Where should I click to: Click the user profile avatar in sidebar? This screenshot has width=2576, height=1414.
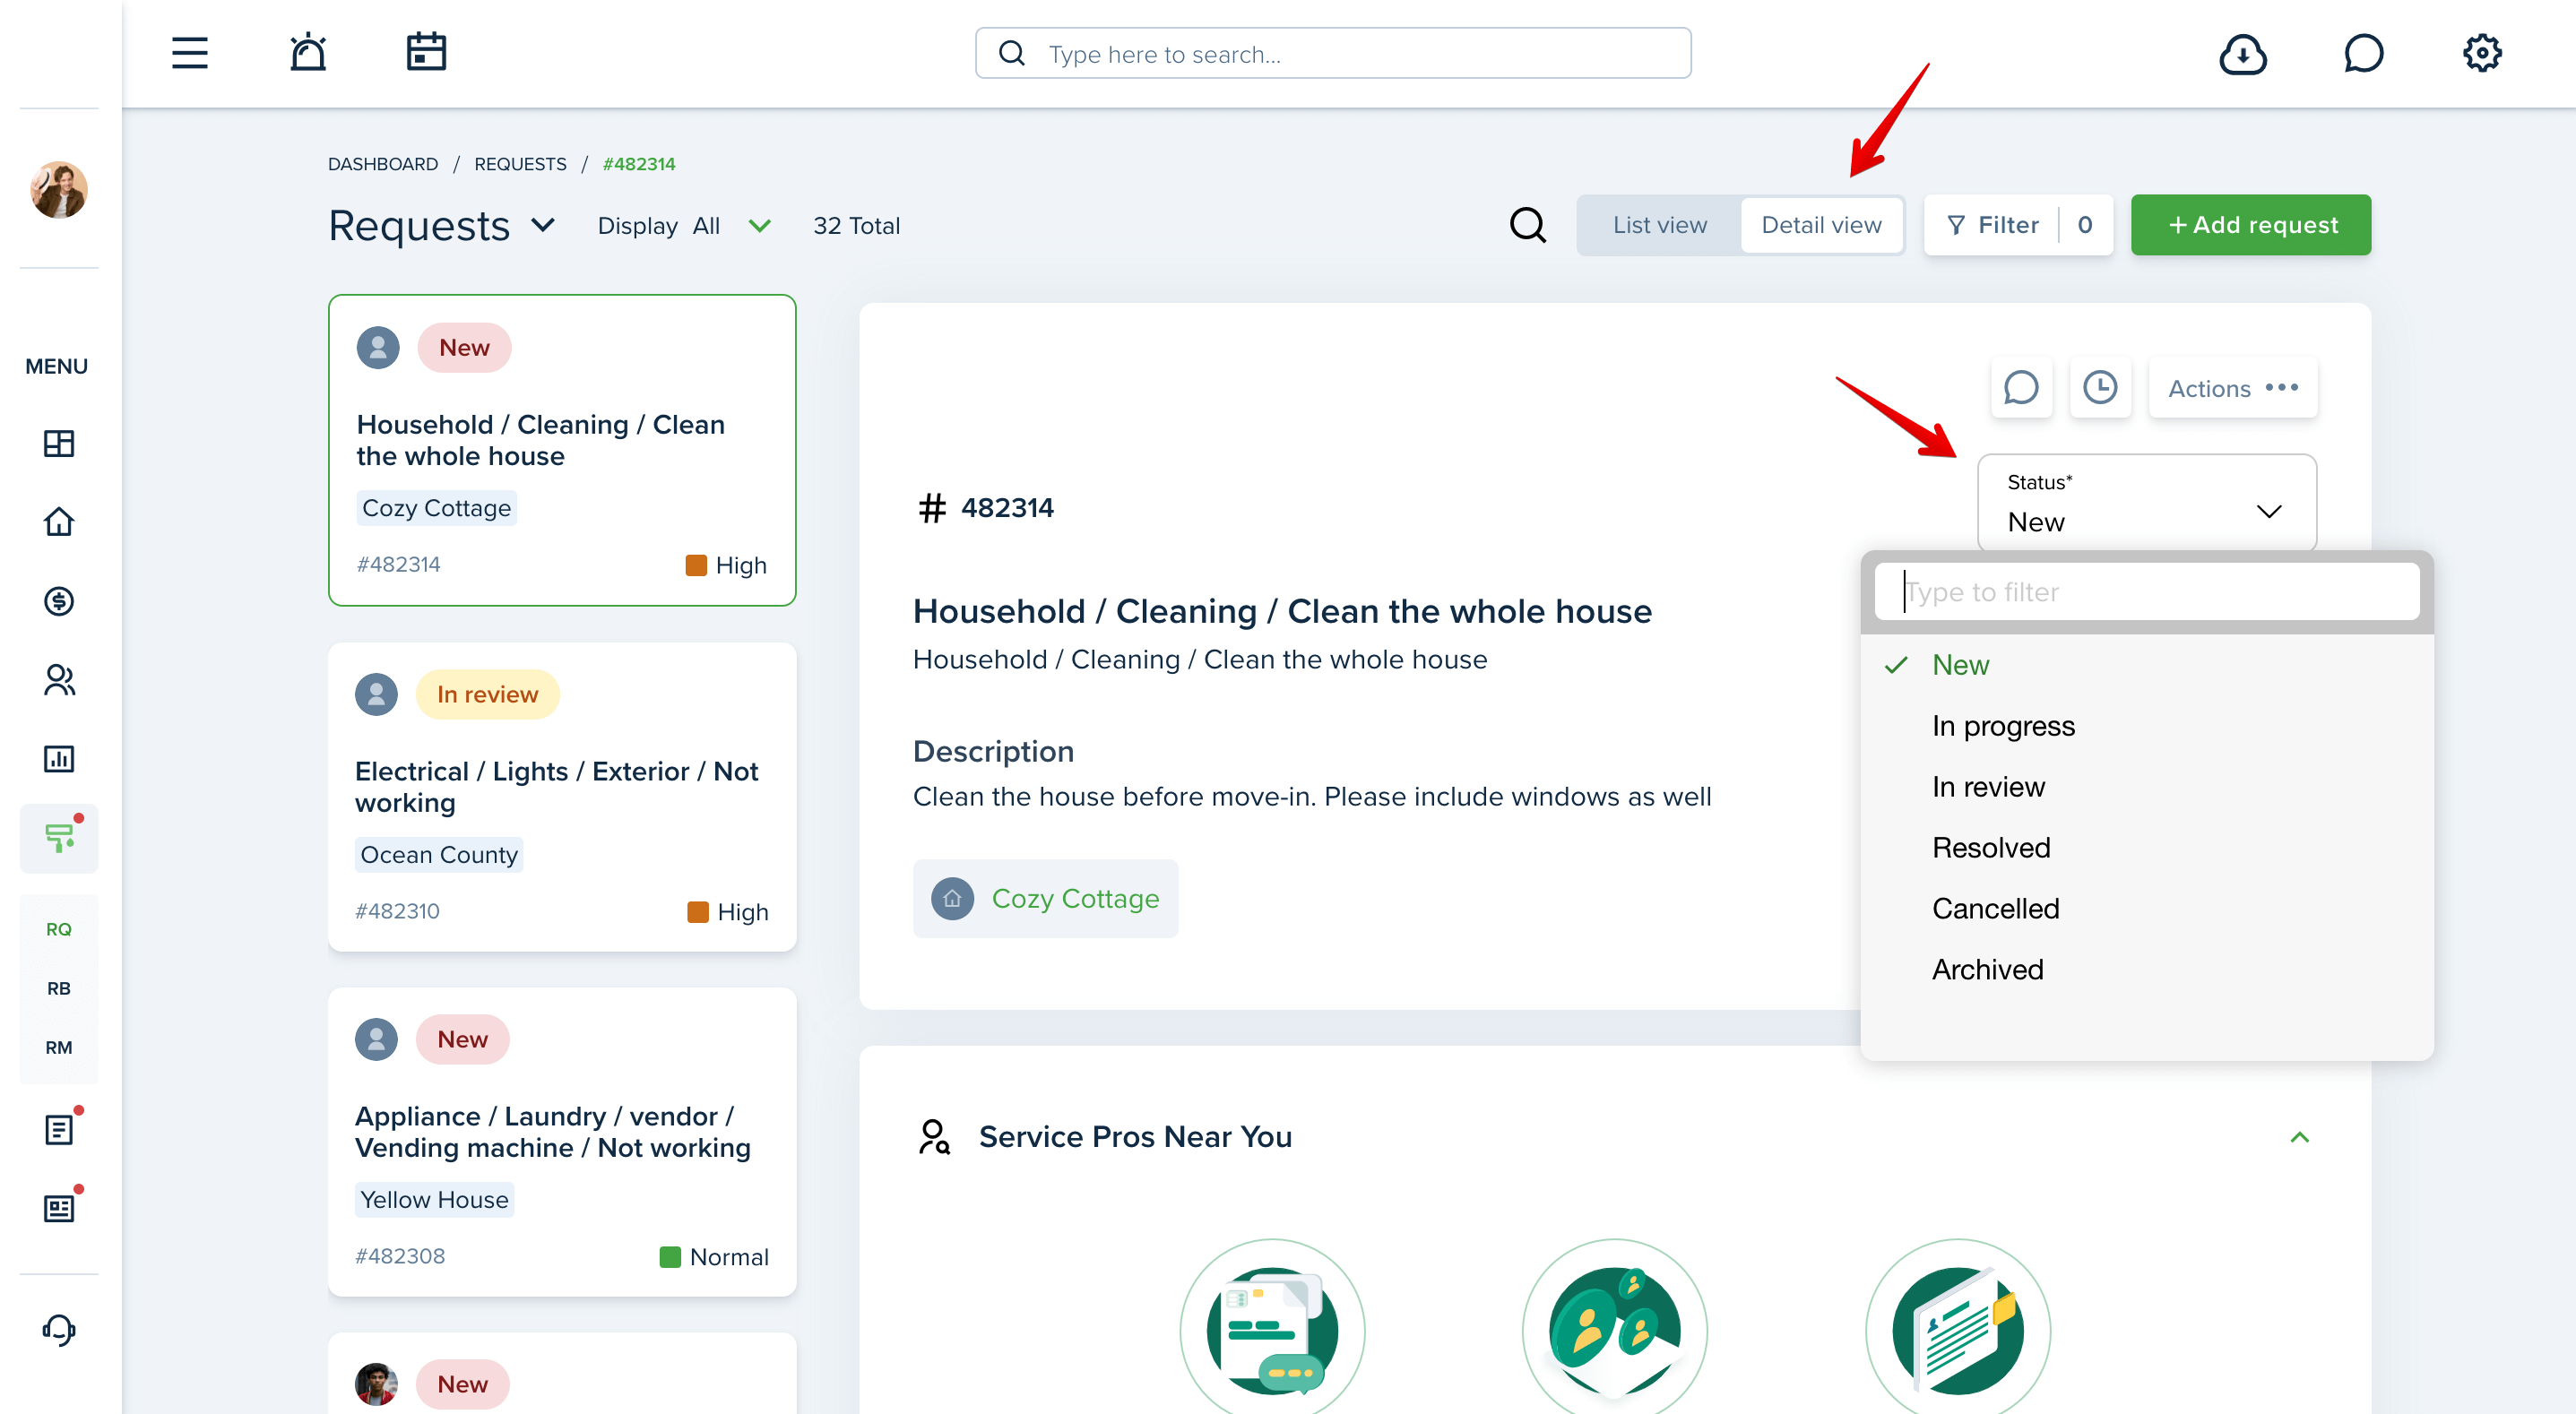coord(59,189)
